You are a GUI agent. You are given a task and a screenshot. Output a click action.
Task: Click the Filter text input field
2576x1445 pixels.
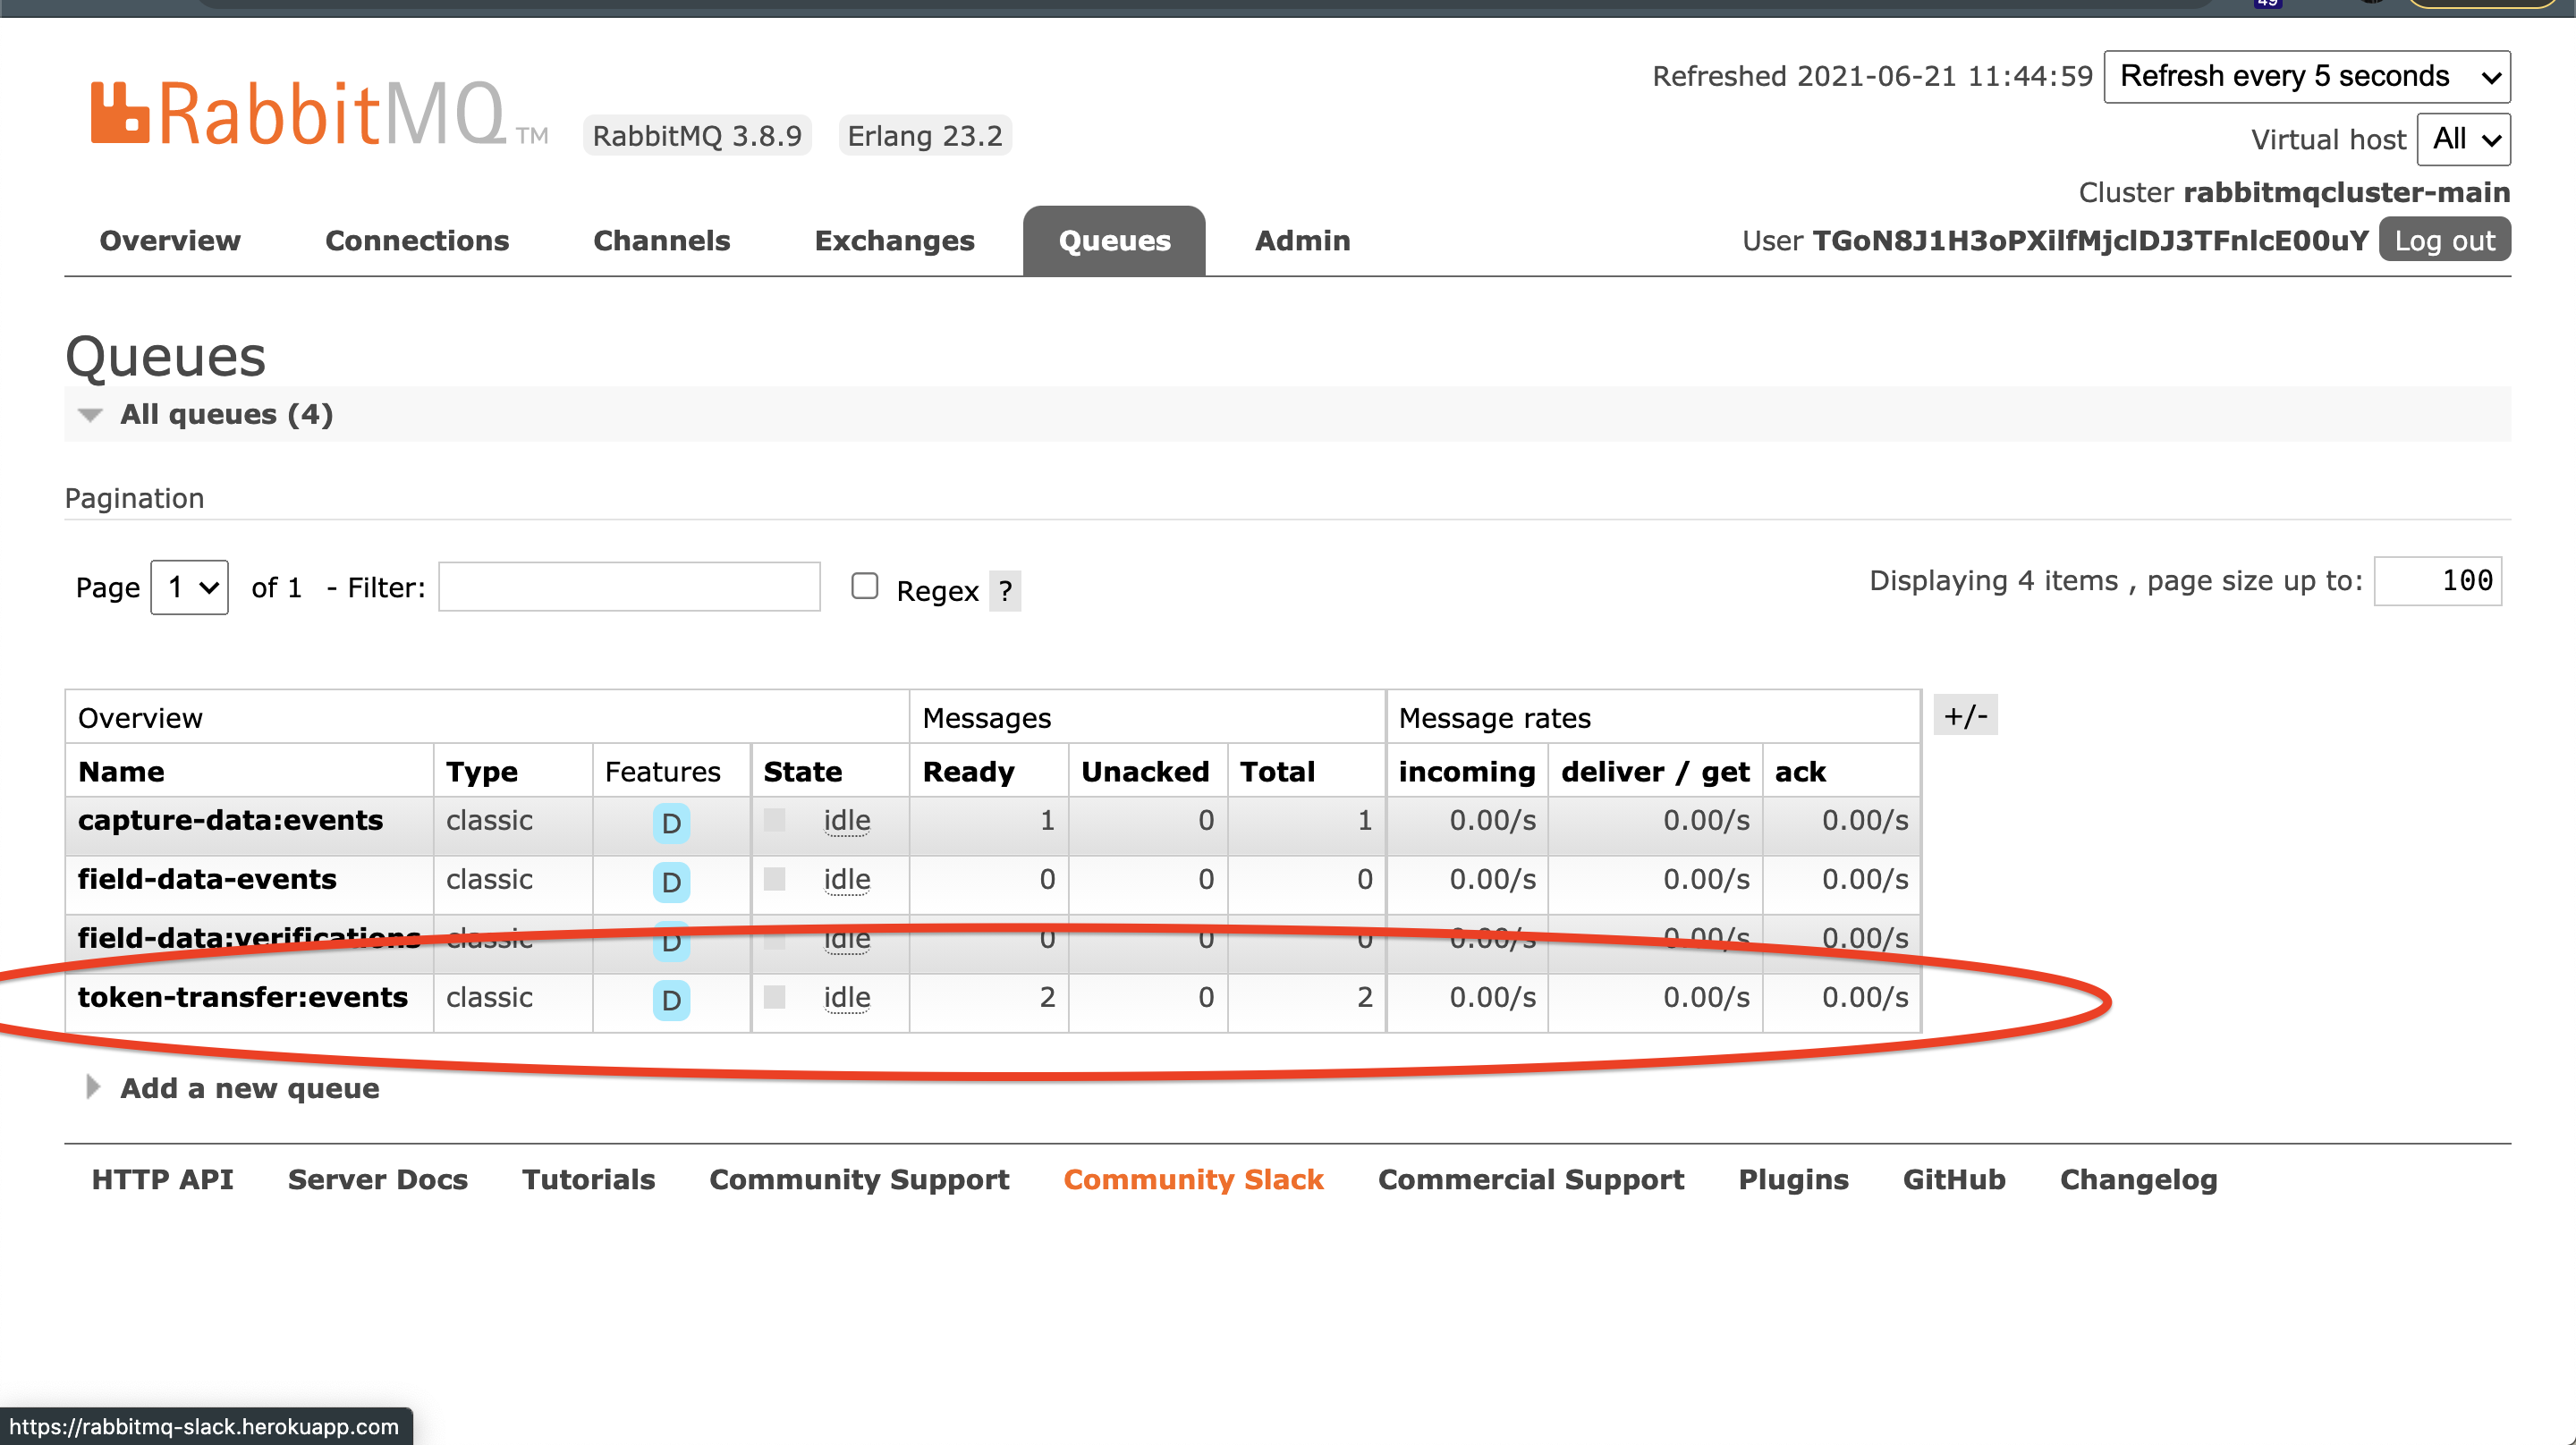(x=629, y=587)
